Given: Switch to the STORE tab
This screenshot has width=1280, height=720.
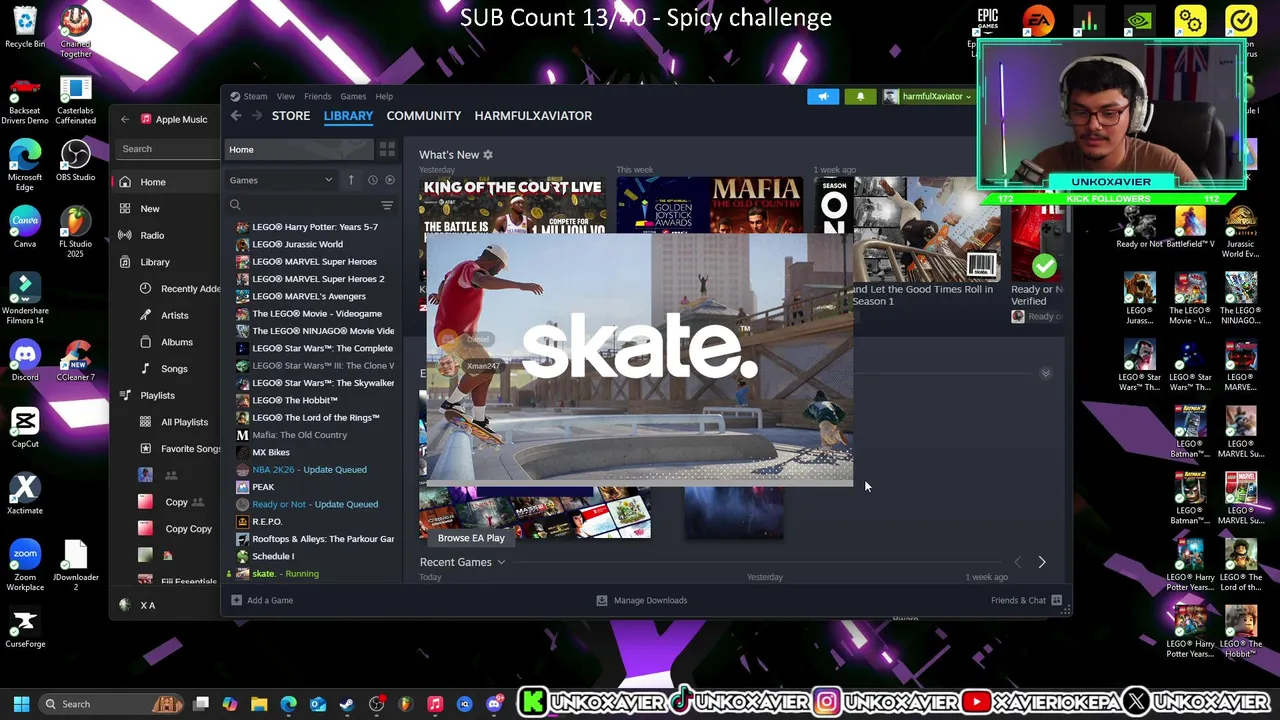Looking at the screenshot, I should click(x=291, y=116).
